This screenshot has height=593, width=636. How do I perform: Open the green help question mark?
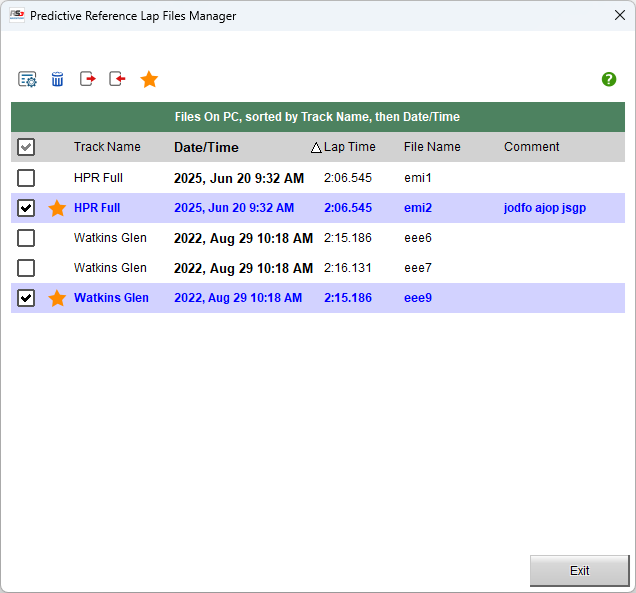pyautogui.click(x=609, y=79)
